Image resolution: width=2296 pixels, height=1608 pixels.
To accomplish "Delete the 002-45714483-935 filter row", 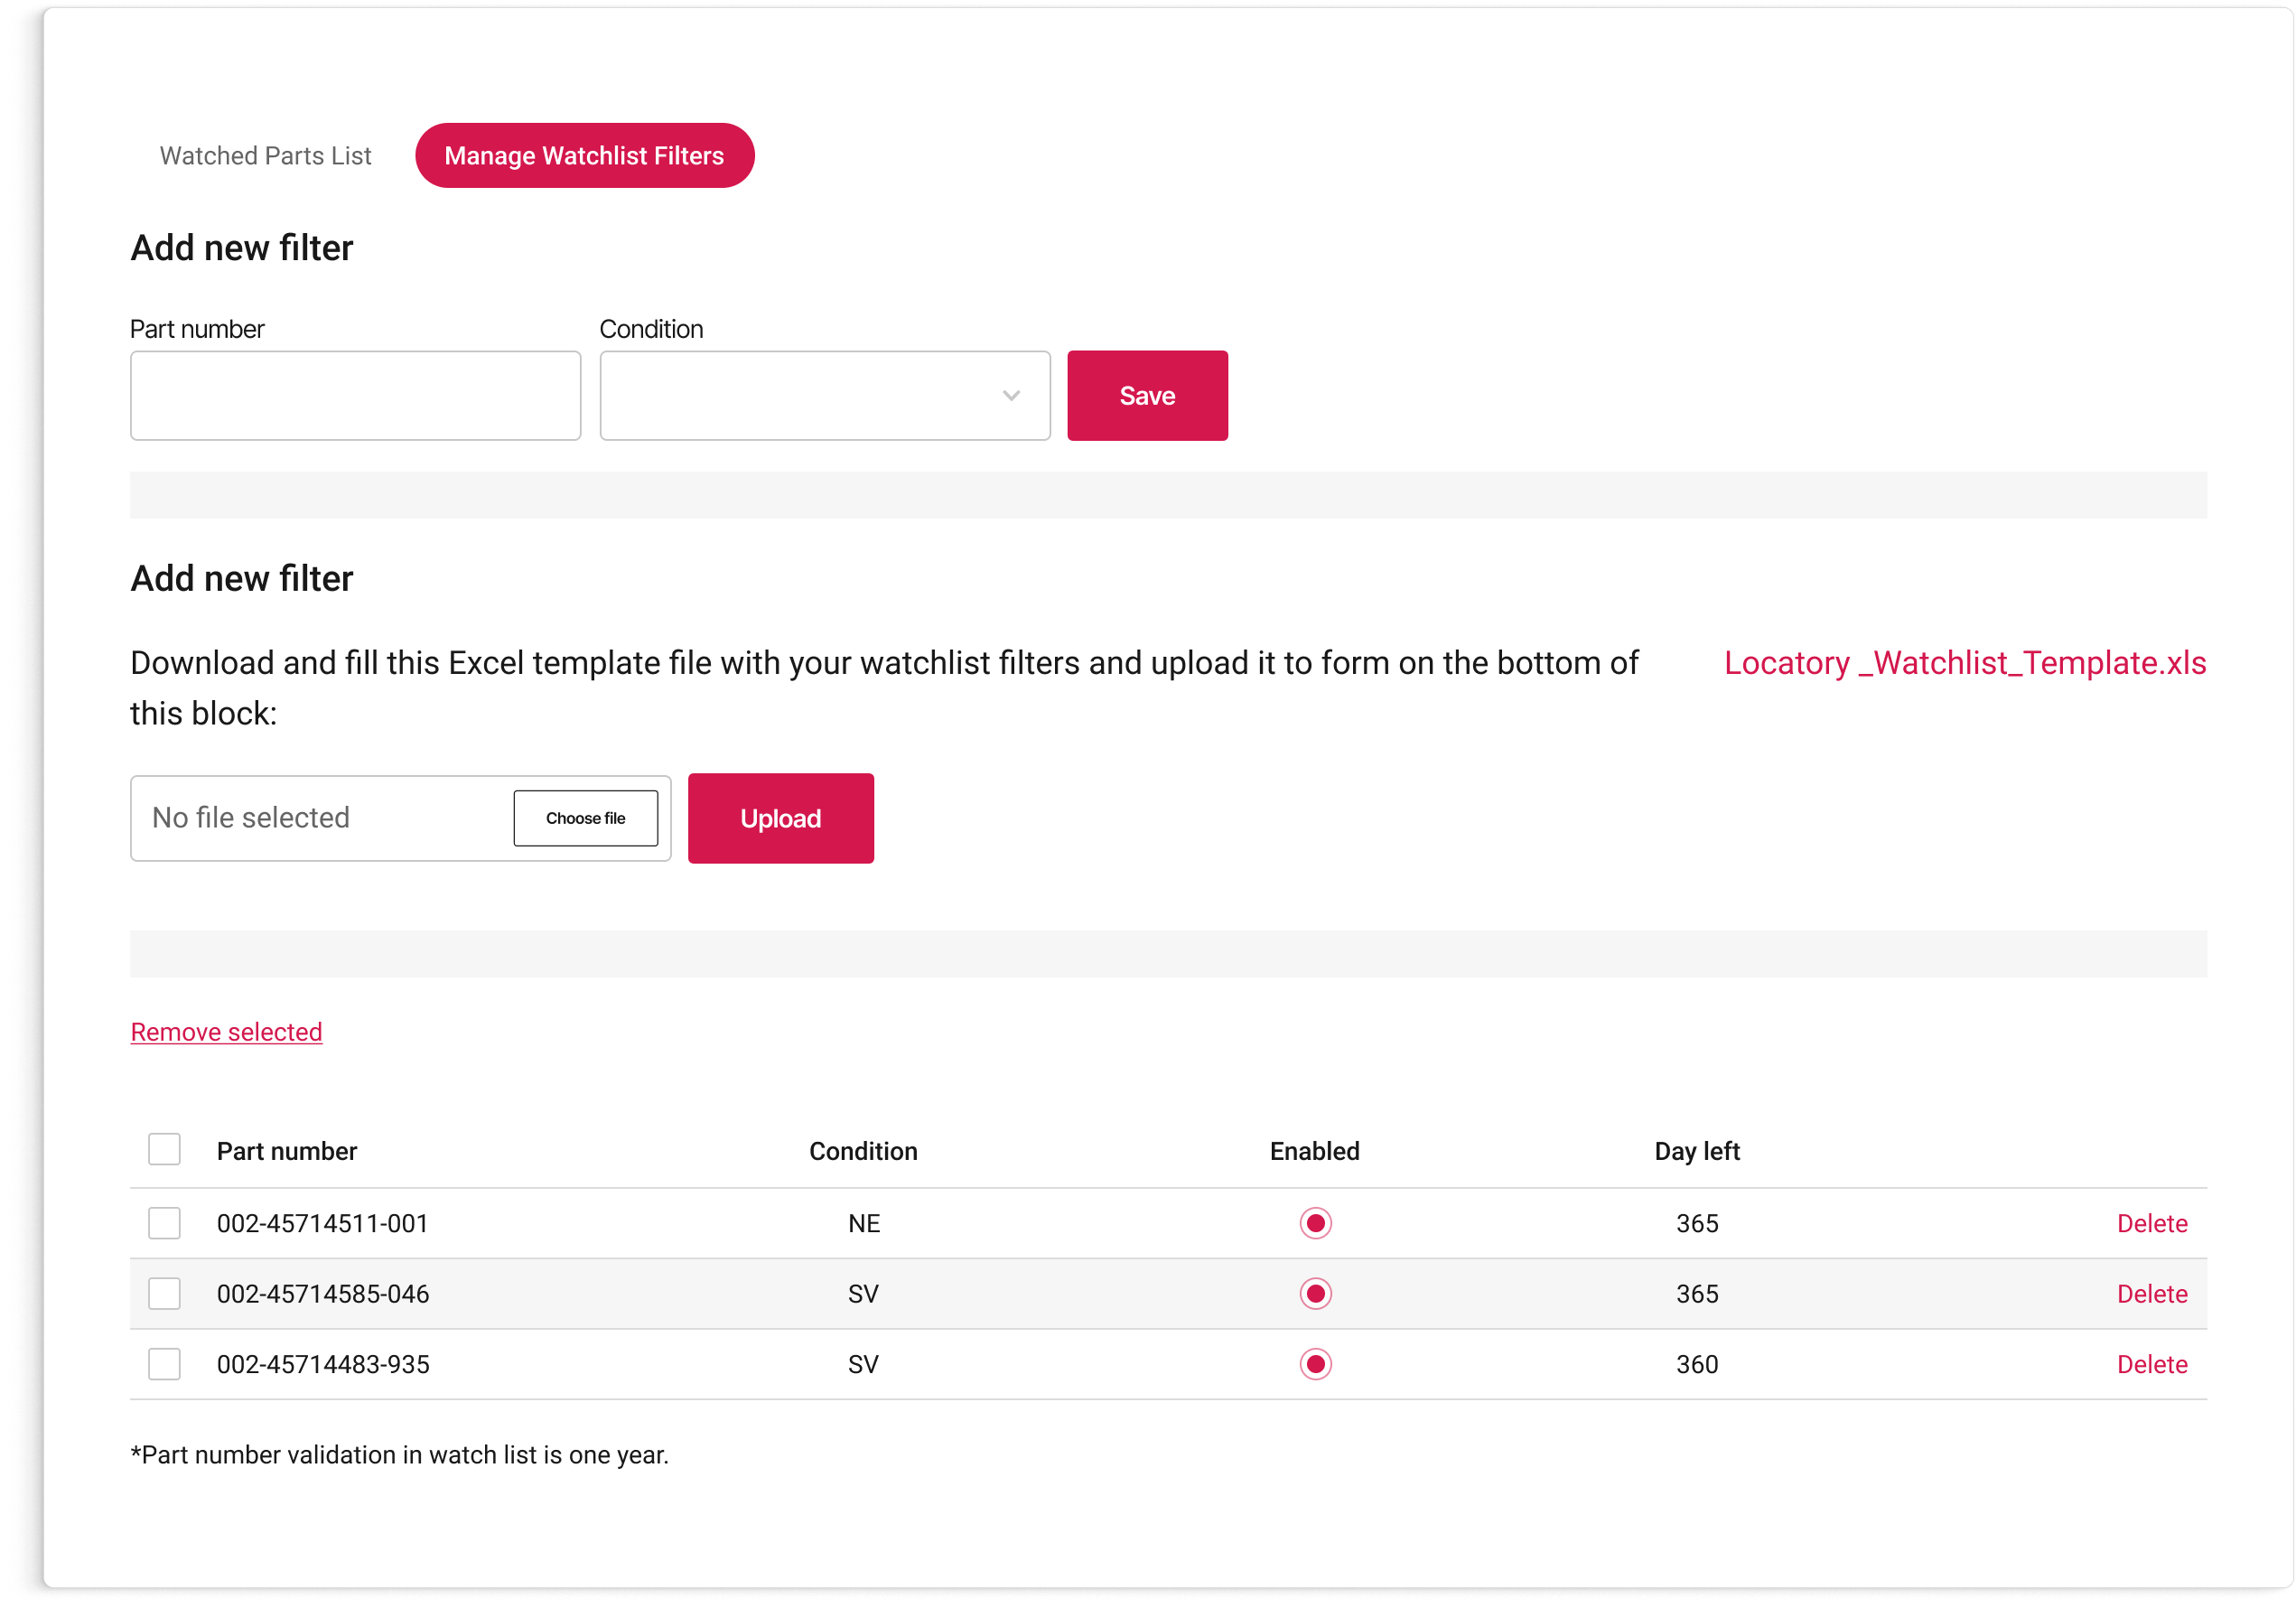I will point(2151,1364).
